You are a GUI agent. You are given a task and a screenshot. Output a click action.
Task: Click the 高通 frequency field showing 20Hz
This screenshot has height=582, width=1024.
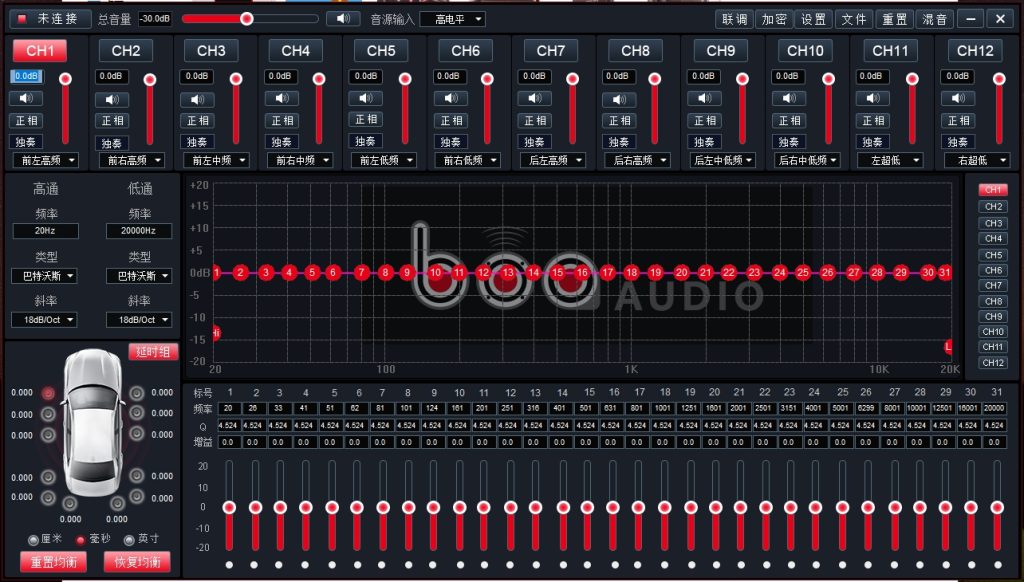pyautogui.click(x=46, y=231)
